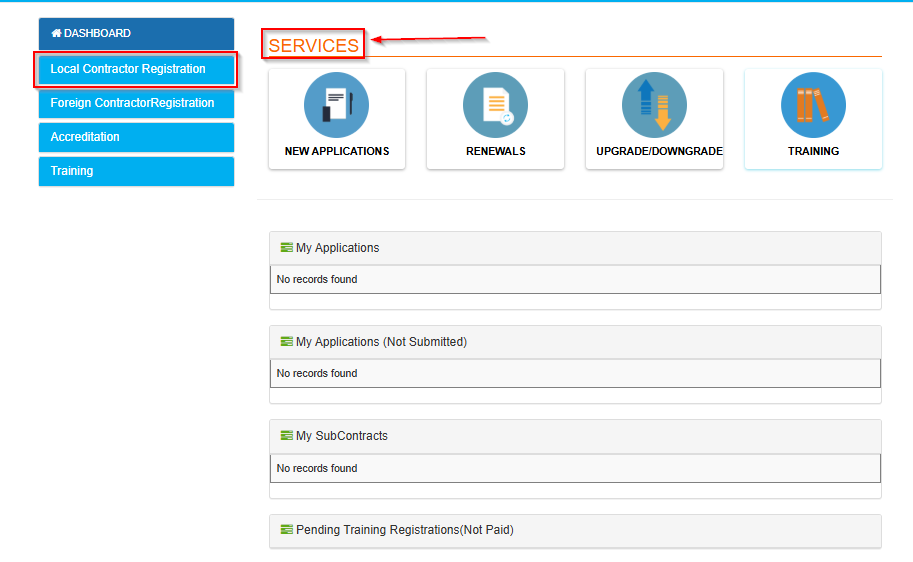
Task: Select the Accreditation sidebar item
Action: (136, 137)
